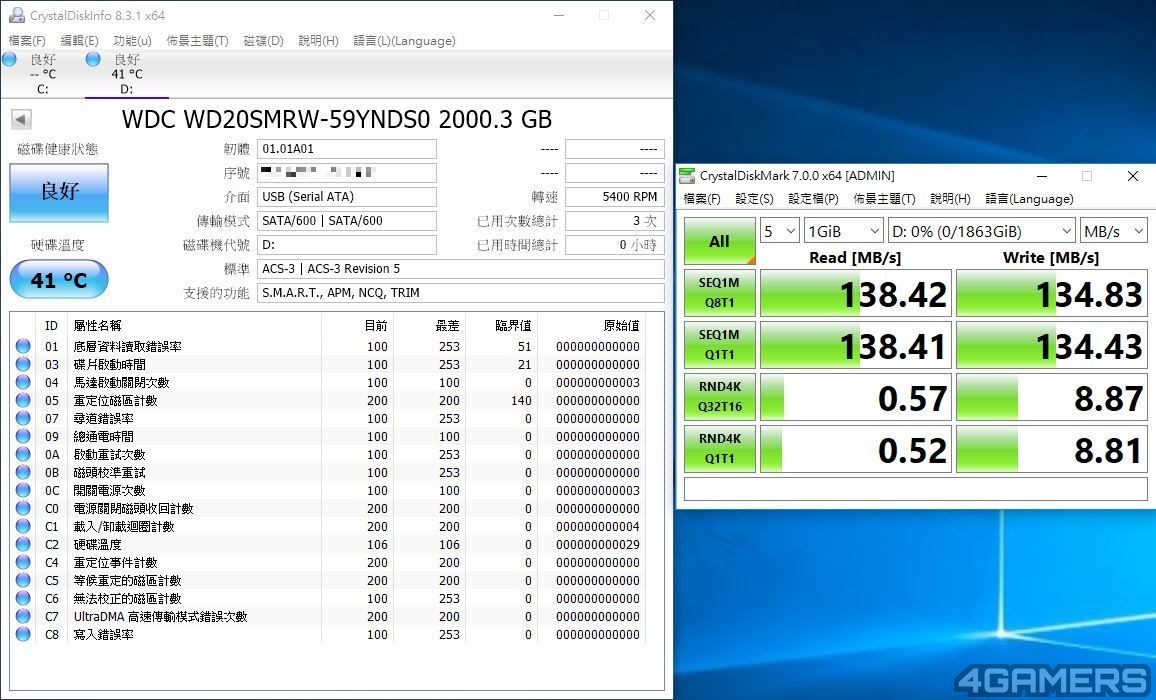Open 語言(Language) menu in CrystalDiskMark
Screen dimensions: 1156x700
point(1029,198)
